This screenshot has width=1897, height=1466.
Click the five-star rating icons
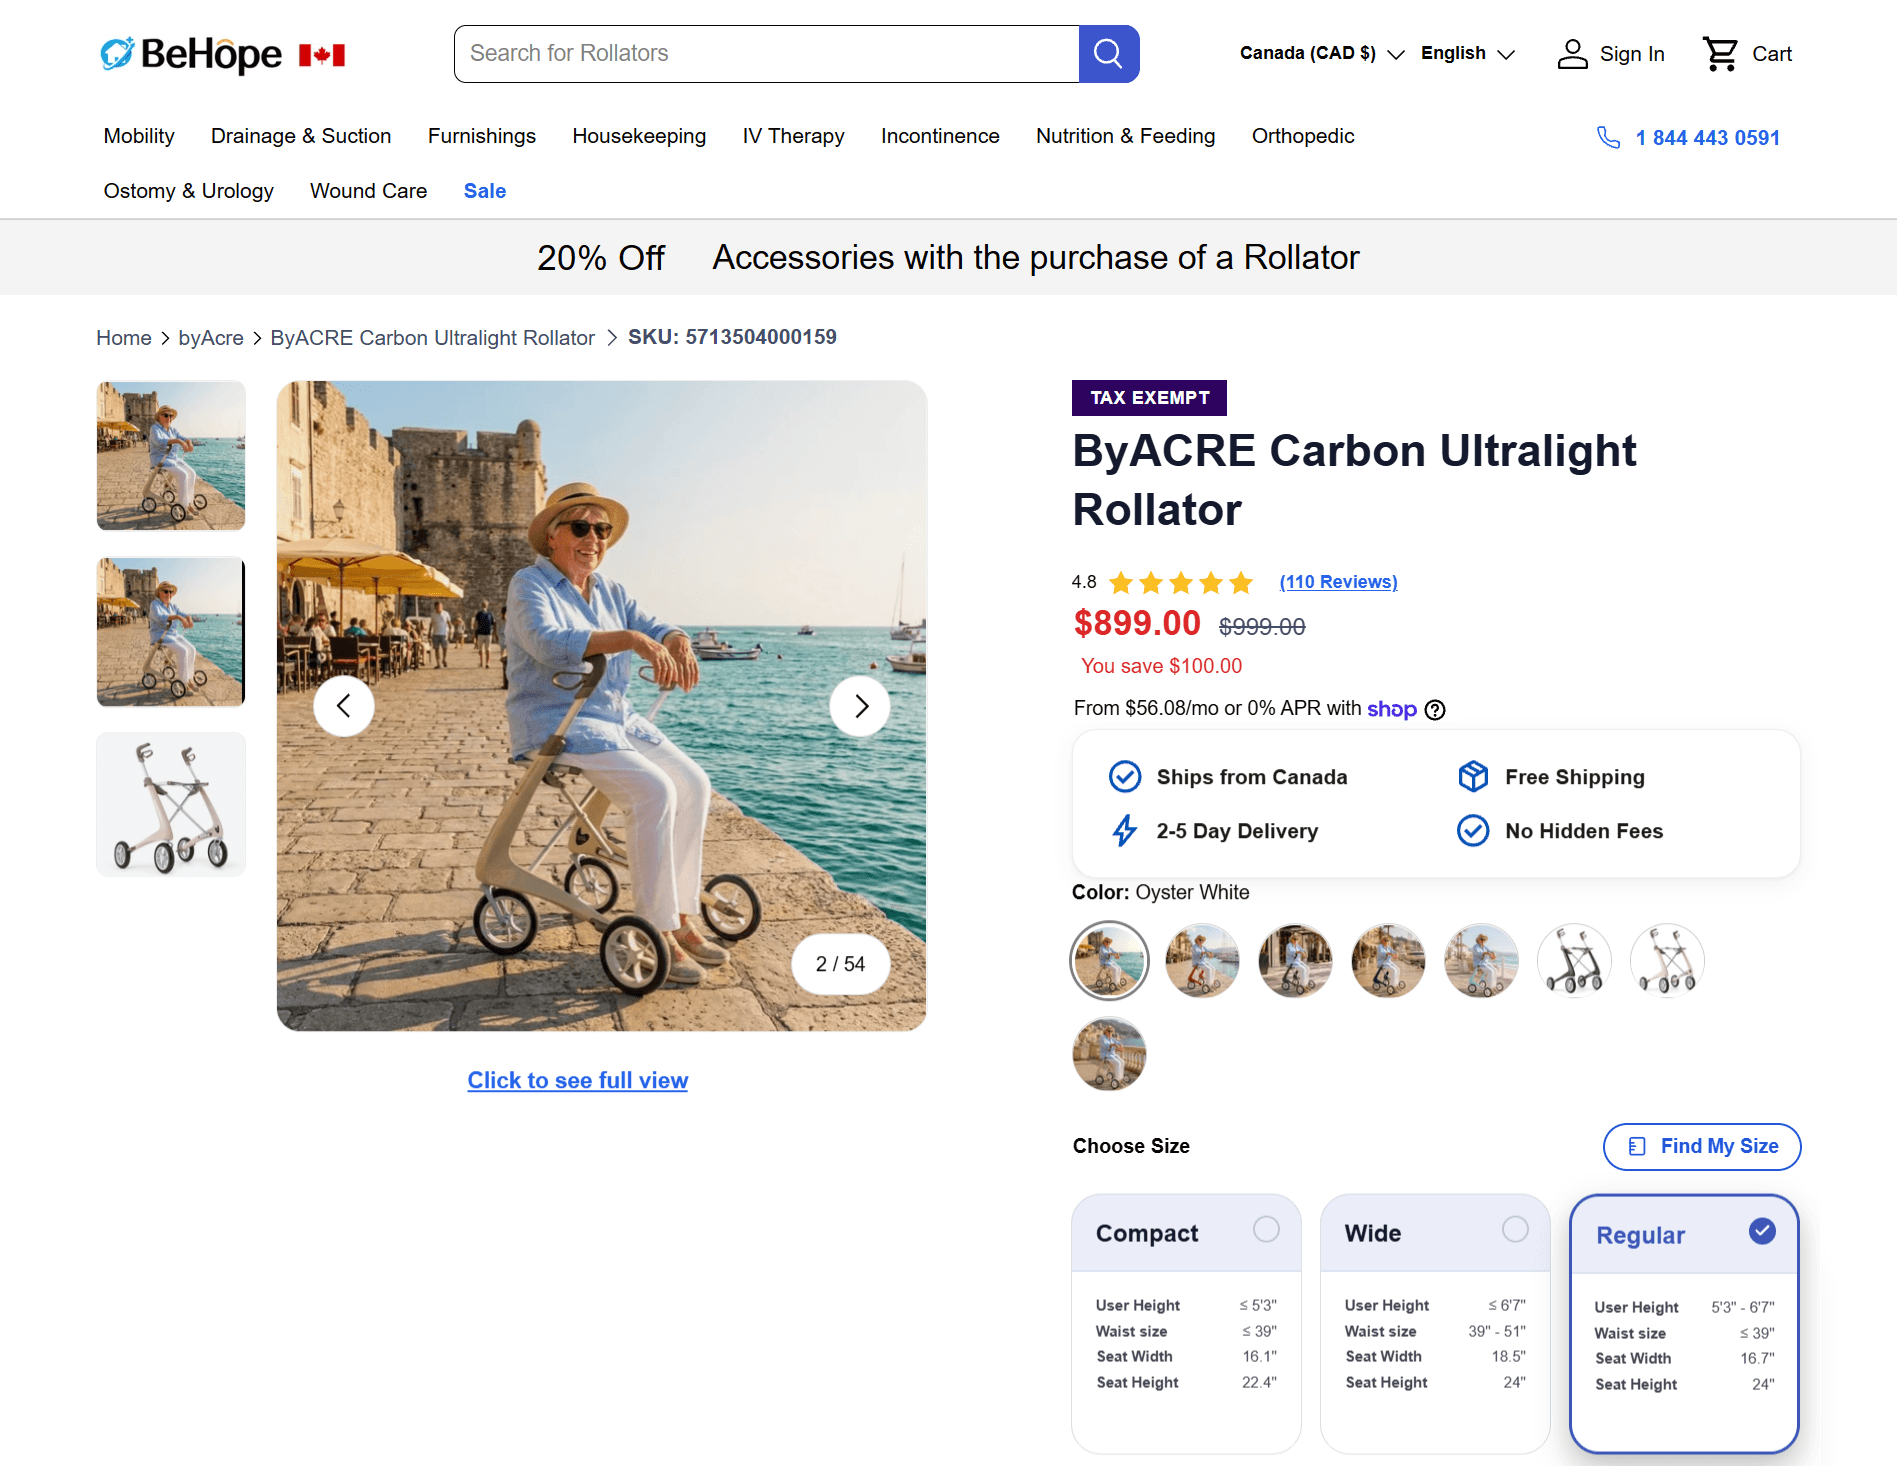(1181, 582)
